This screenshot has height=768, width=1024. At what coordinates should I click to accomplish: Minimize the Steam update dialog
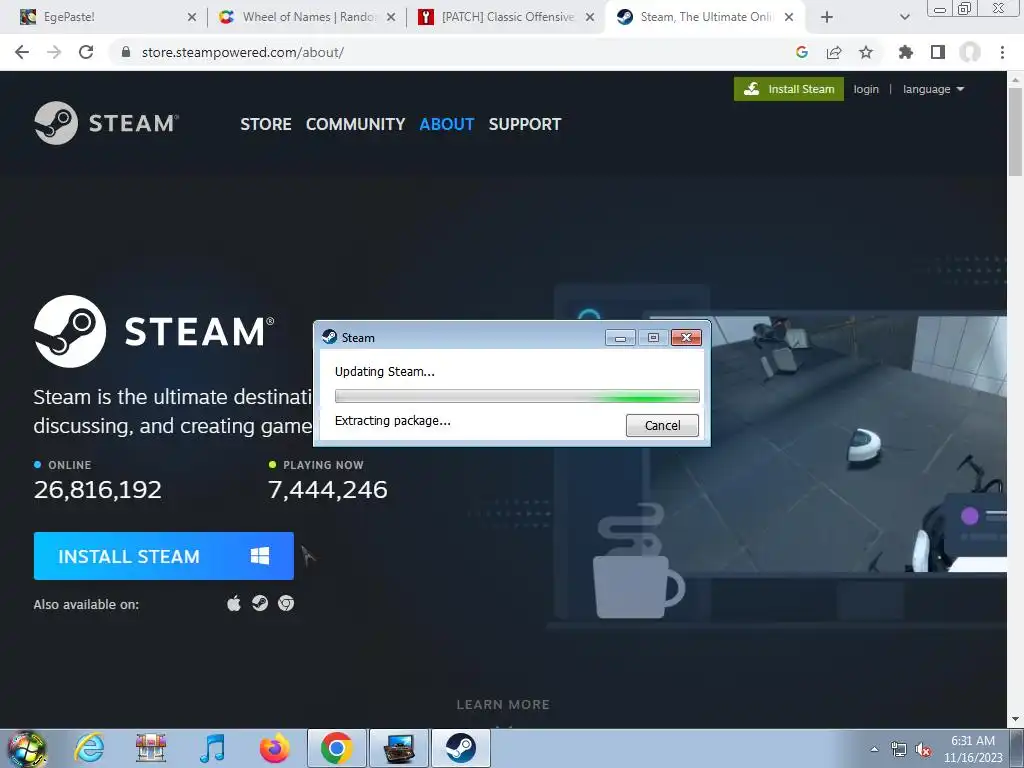[x=620, y=337]
